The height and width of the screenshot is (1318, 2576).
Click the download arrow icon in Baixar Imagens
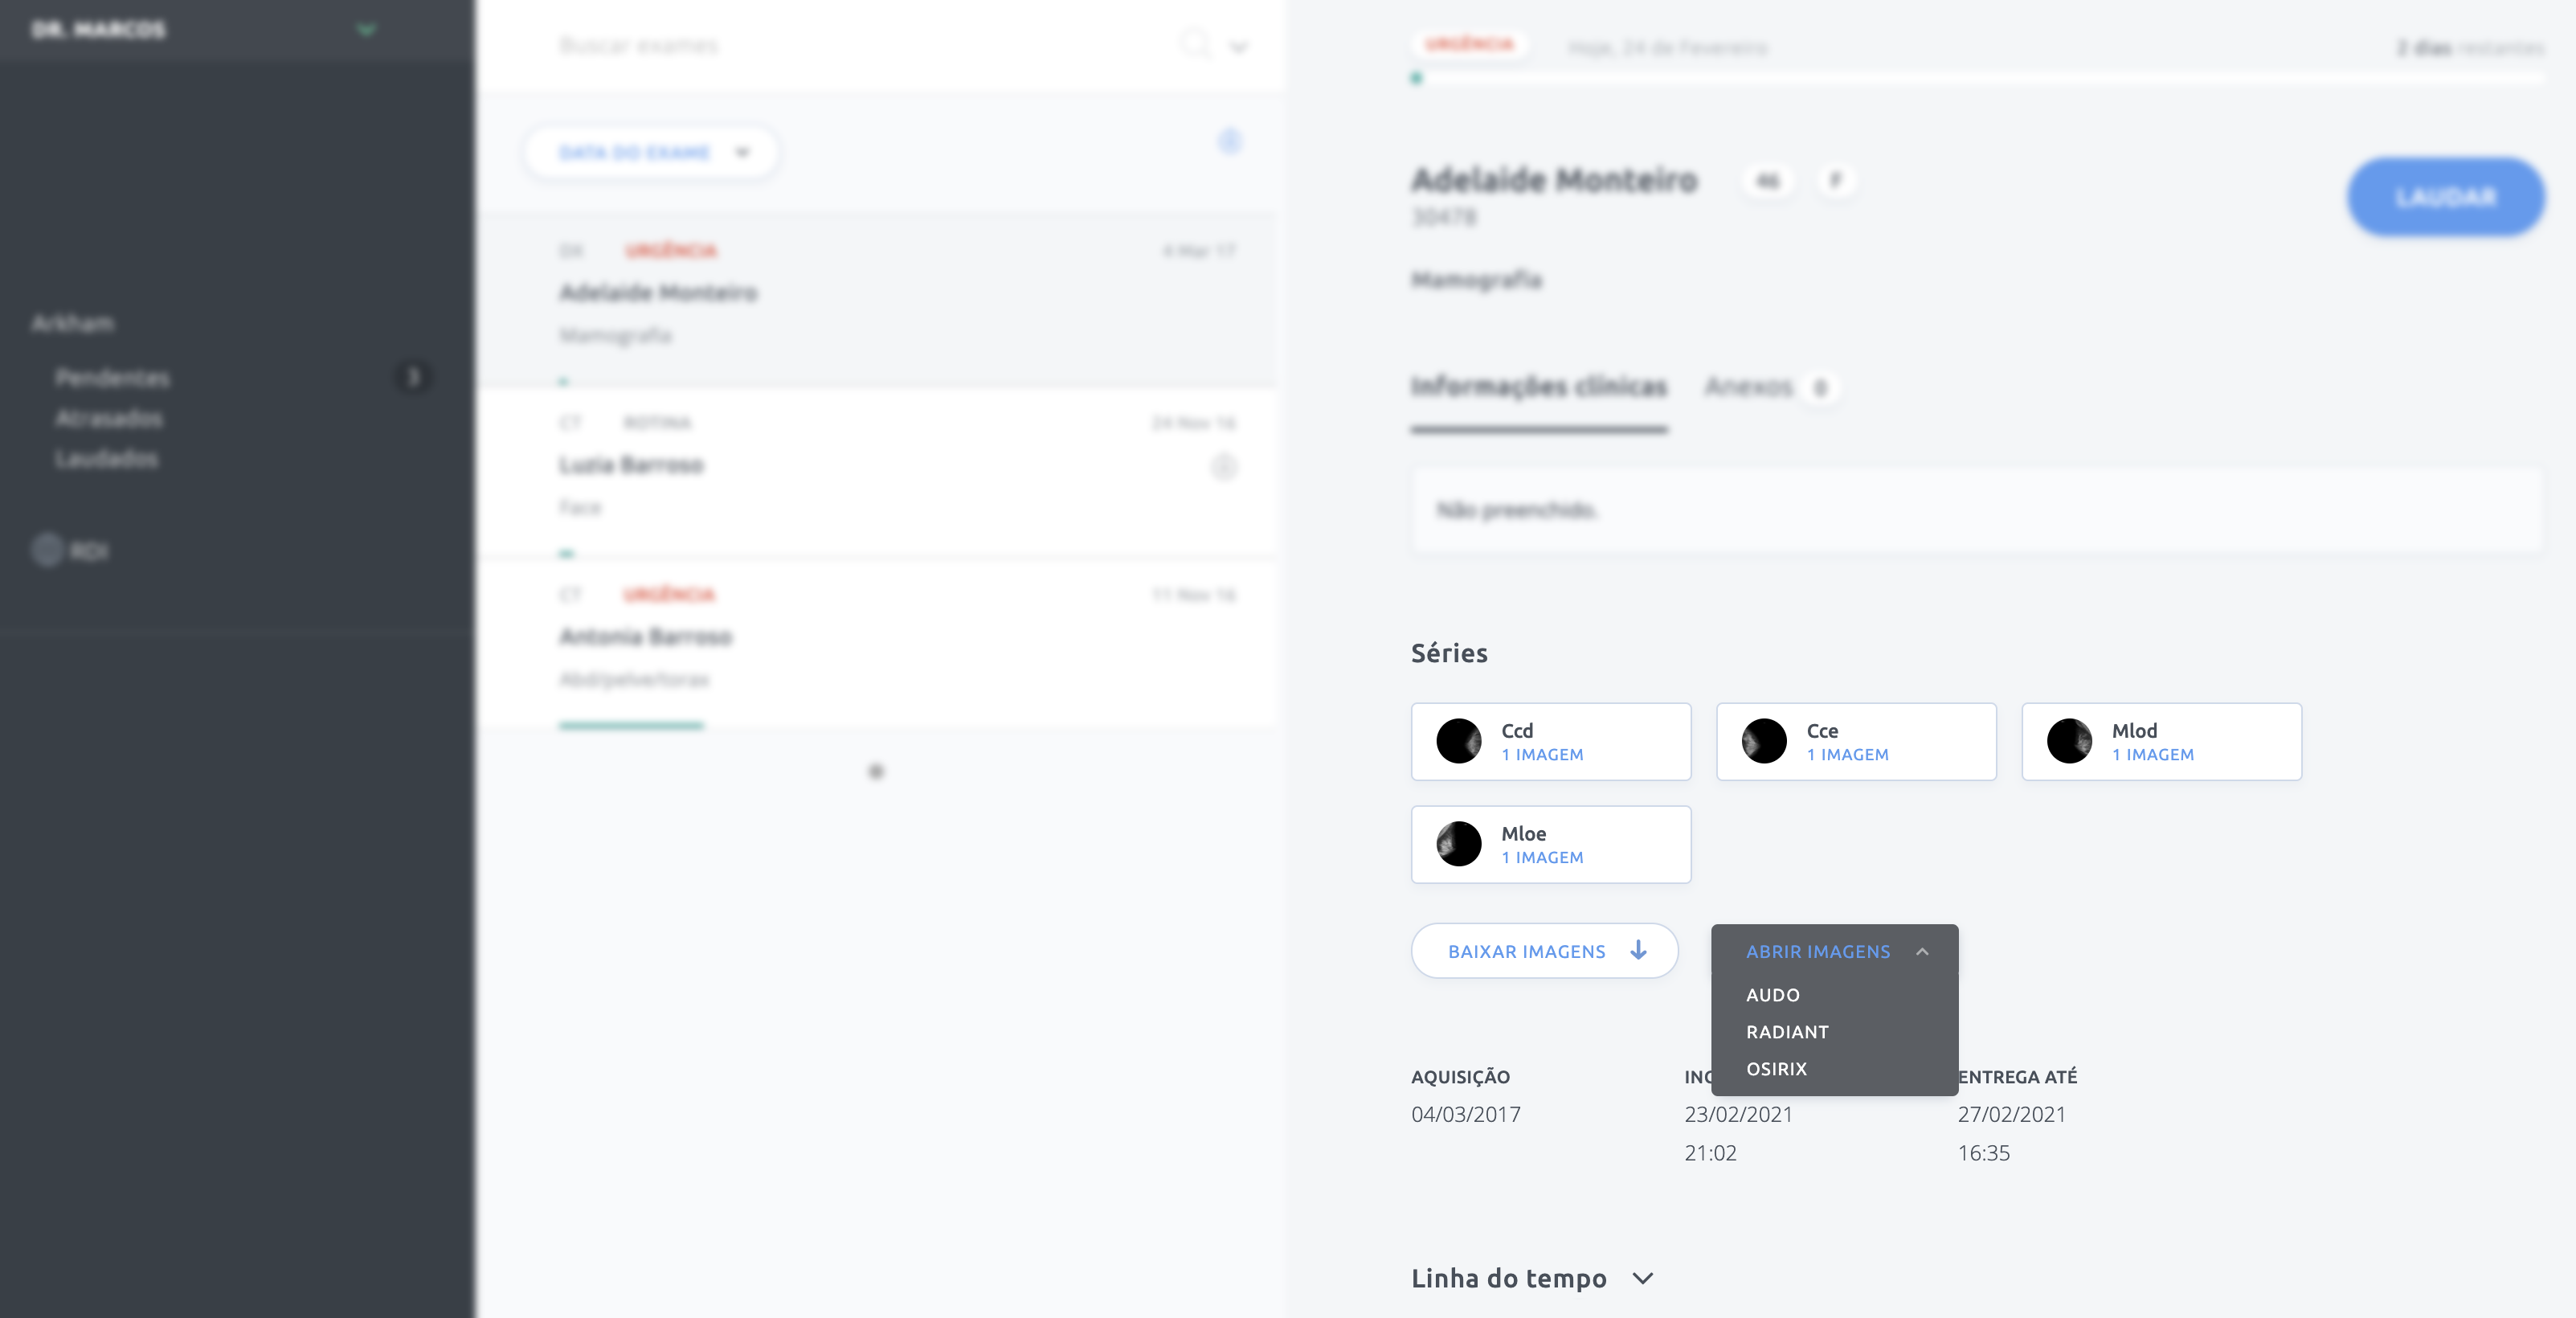tap(1638, 950)
